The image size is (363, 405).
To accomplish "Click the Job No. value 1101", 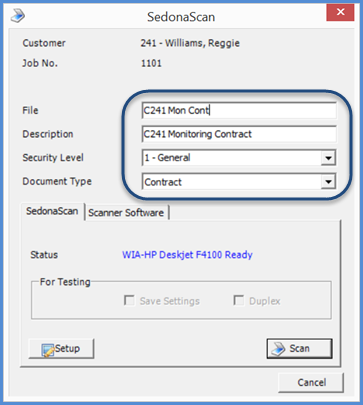I will pos(151,63).
